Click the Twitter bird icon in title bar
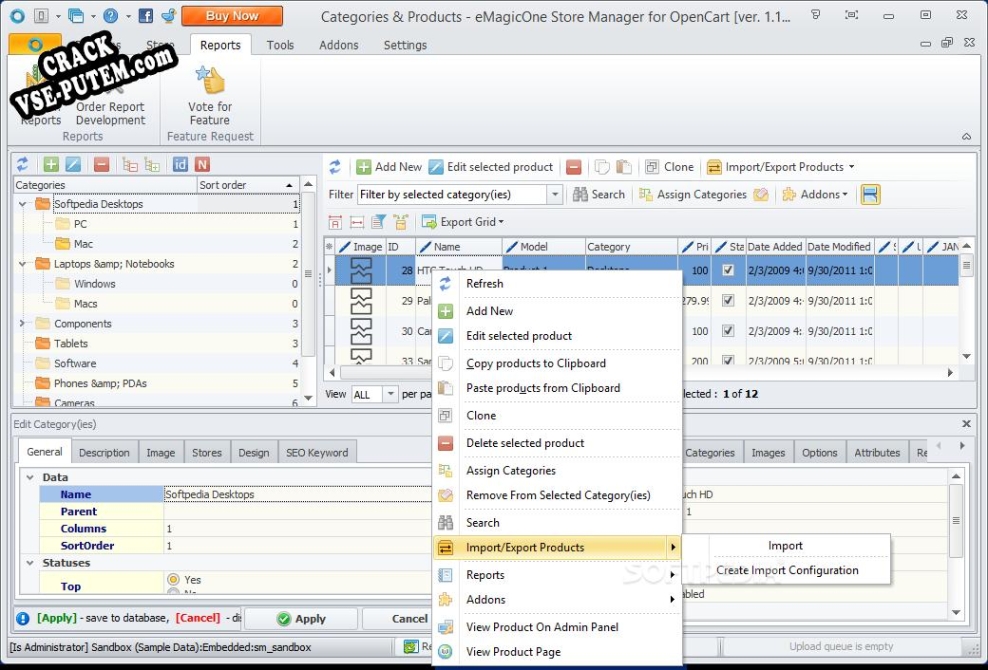 [169, 16]
